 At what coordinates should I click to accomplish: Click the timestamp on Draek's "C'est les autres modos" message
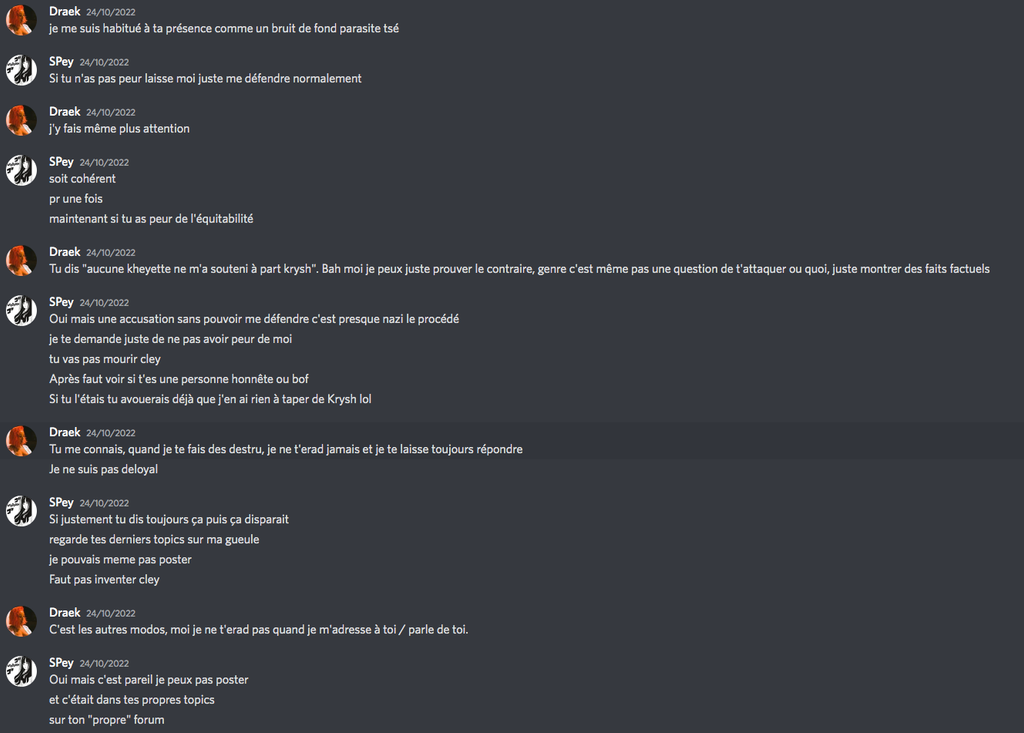[110, 613]
